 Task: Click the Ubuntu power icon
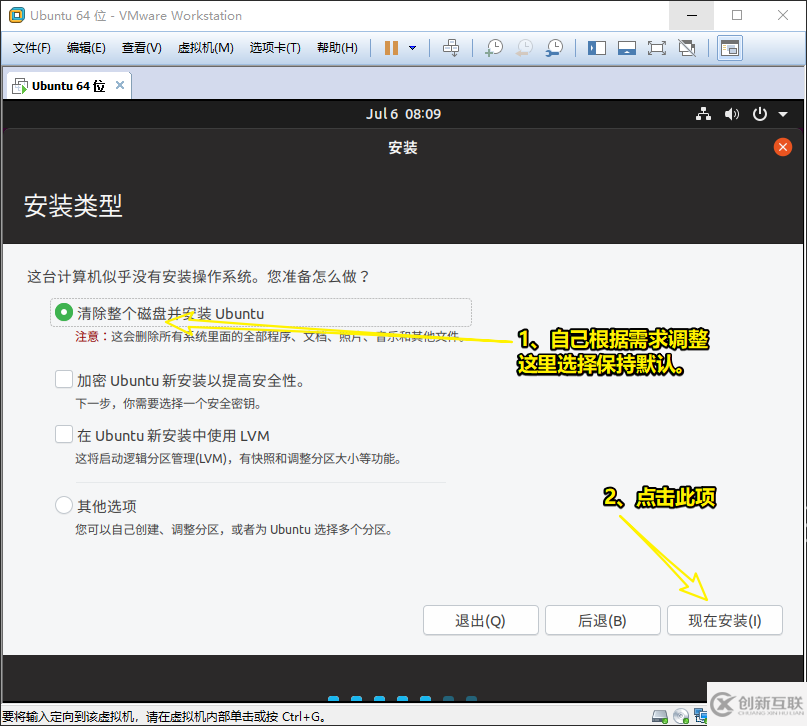click(760, 114)
